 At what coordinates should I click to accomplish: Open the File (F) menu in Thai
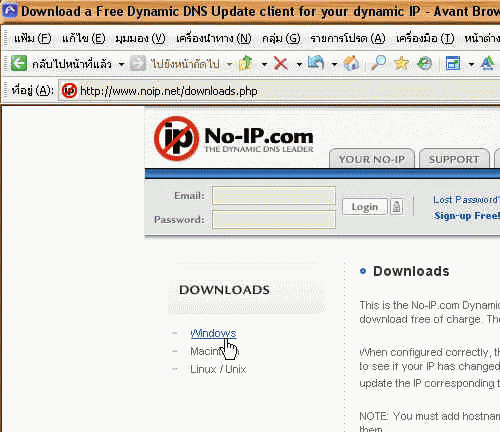33,38
